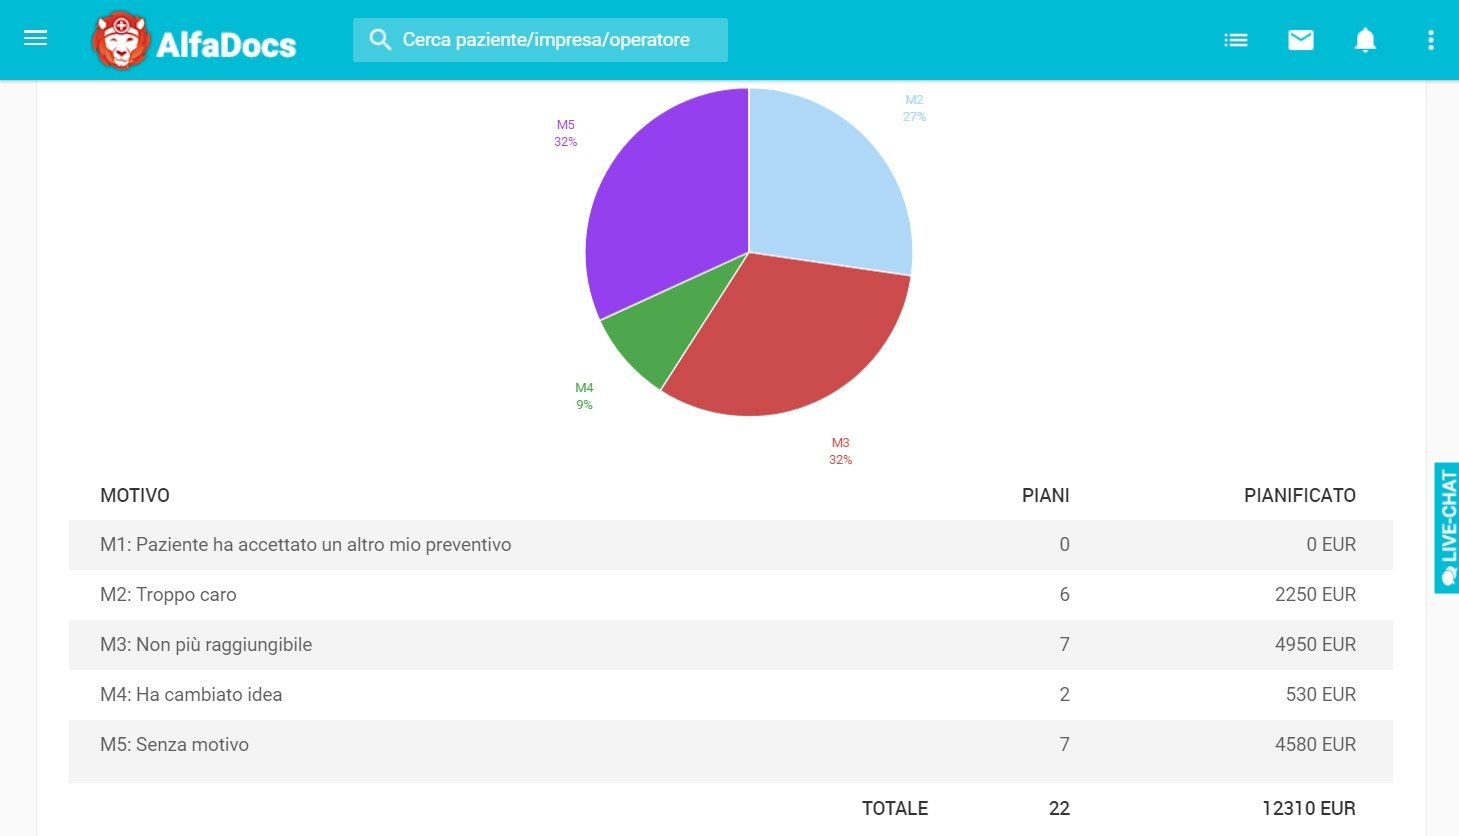The width and height of the screenshot is (1459, 836).
Task: Click the AlfaDocs lion logo
Action: pos(120,41)
